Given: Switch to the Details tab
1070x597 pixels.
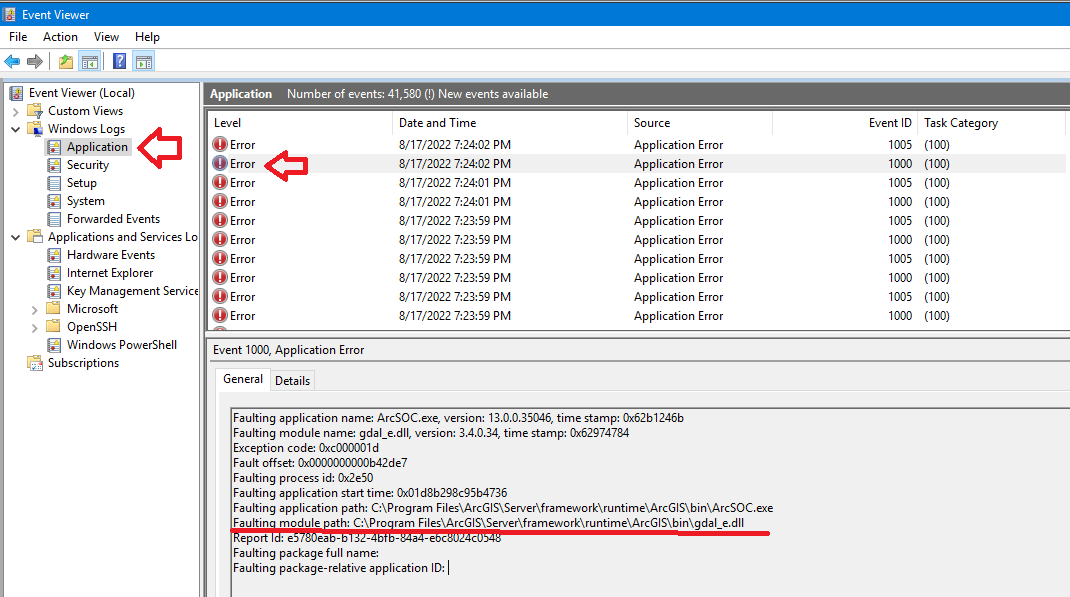Looking at the screenshot, I should tap(292, 380).
